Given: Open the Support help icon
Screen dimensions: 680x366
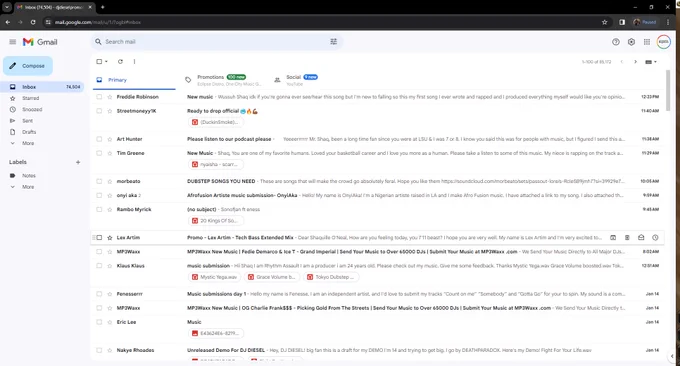Looking at the screenshot, I should click(616, 42).
